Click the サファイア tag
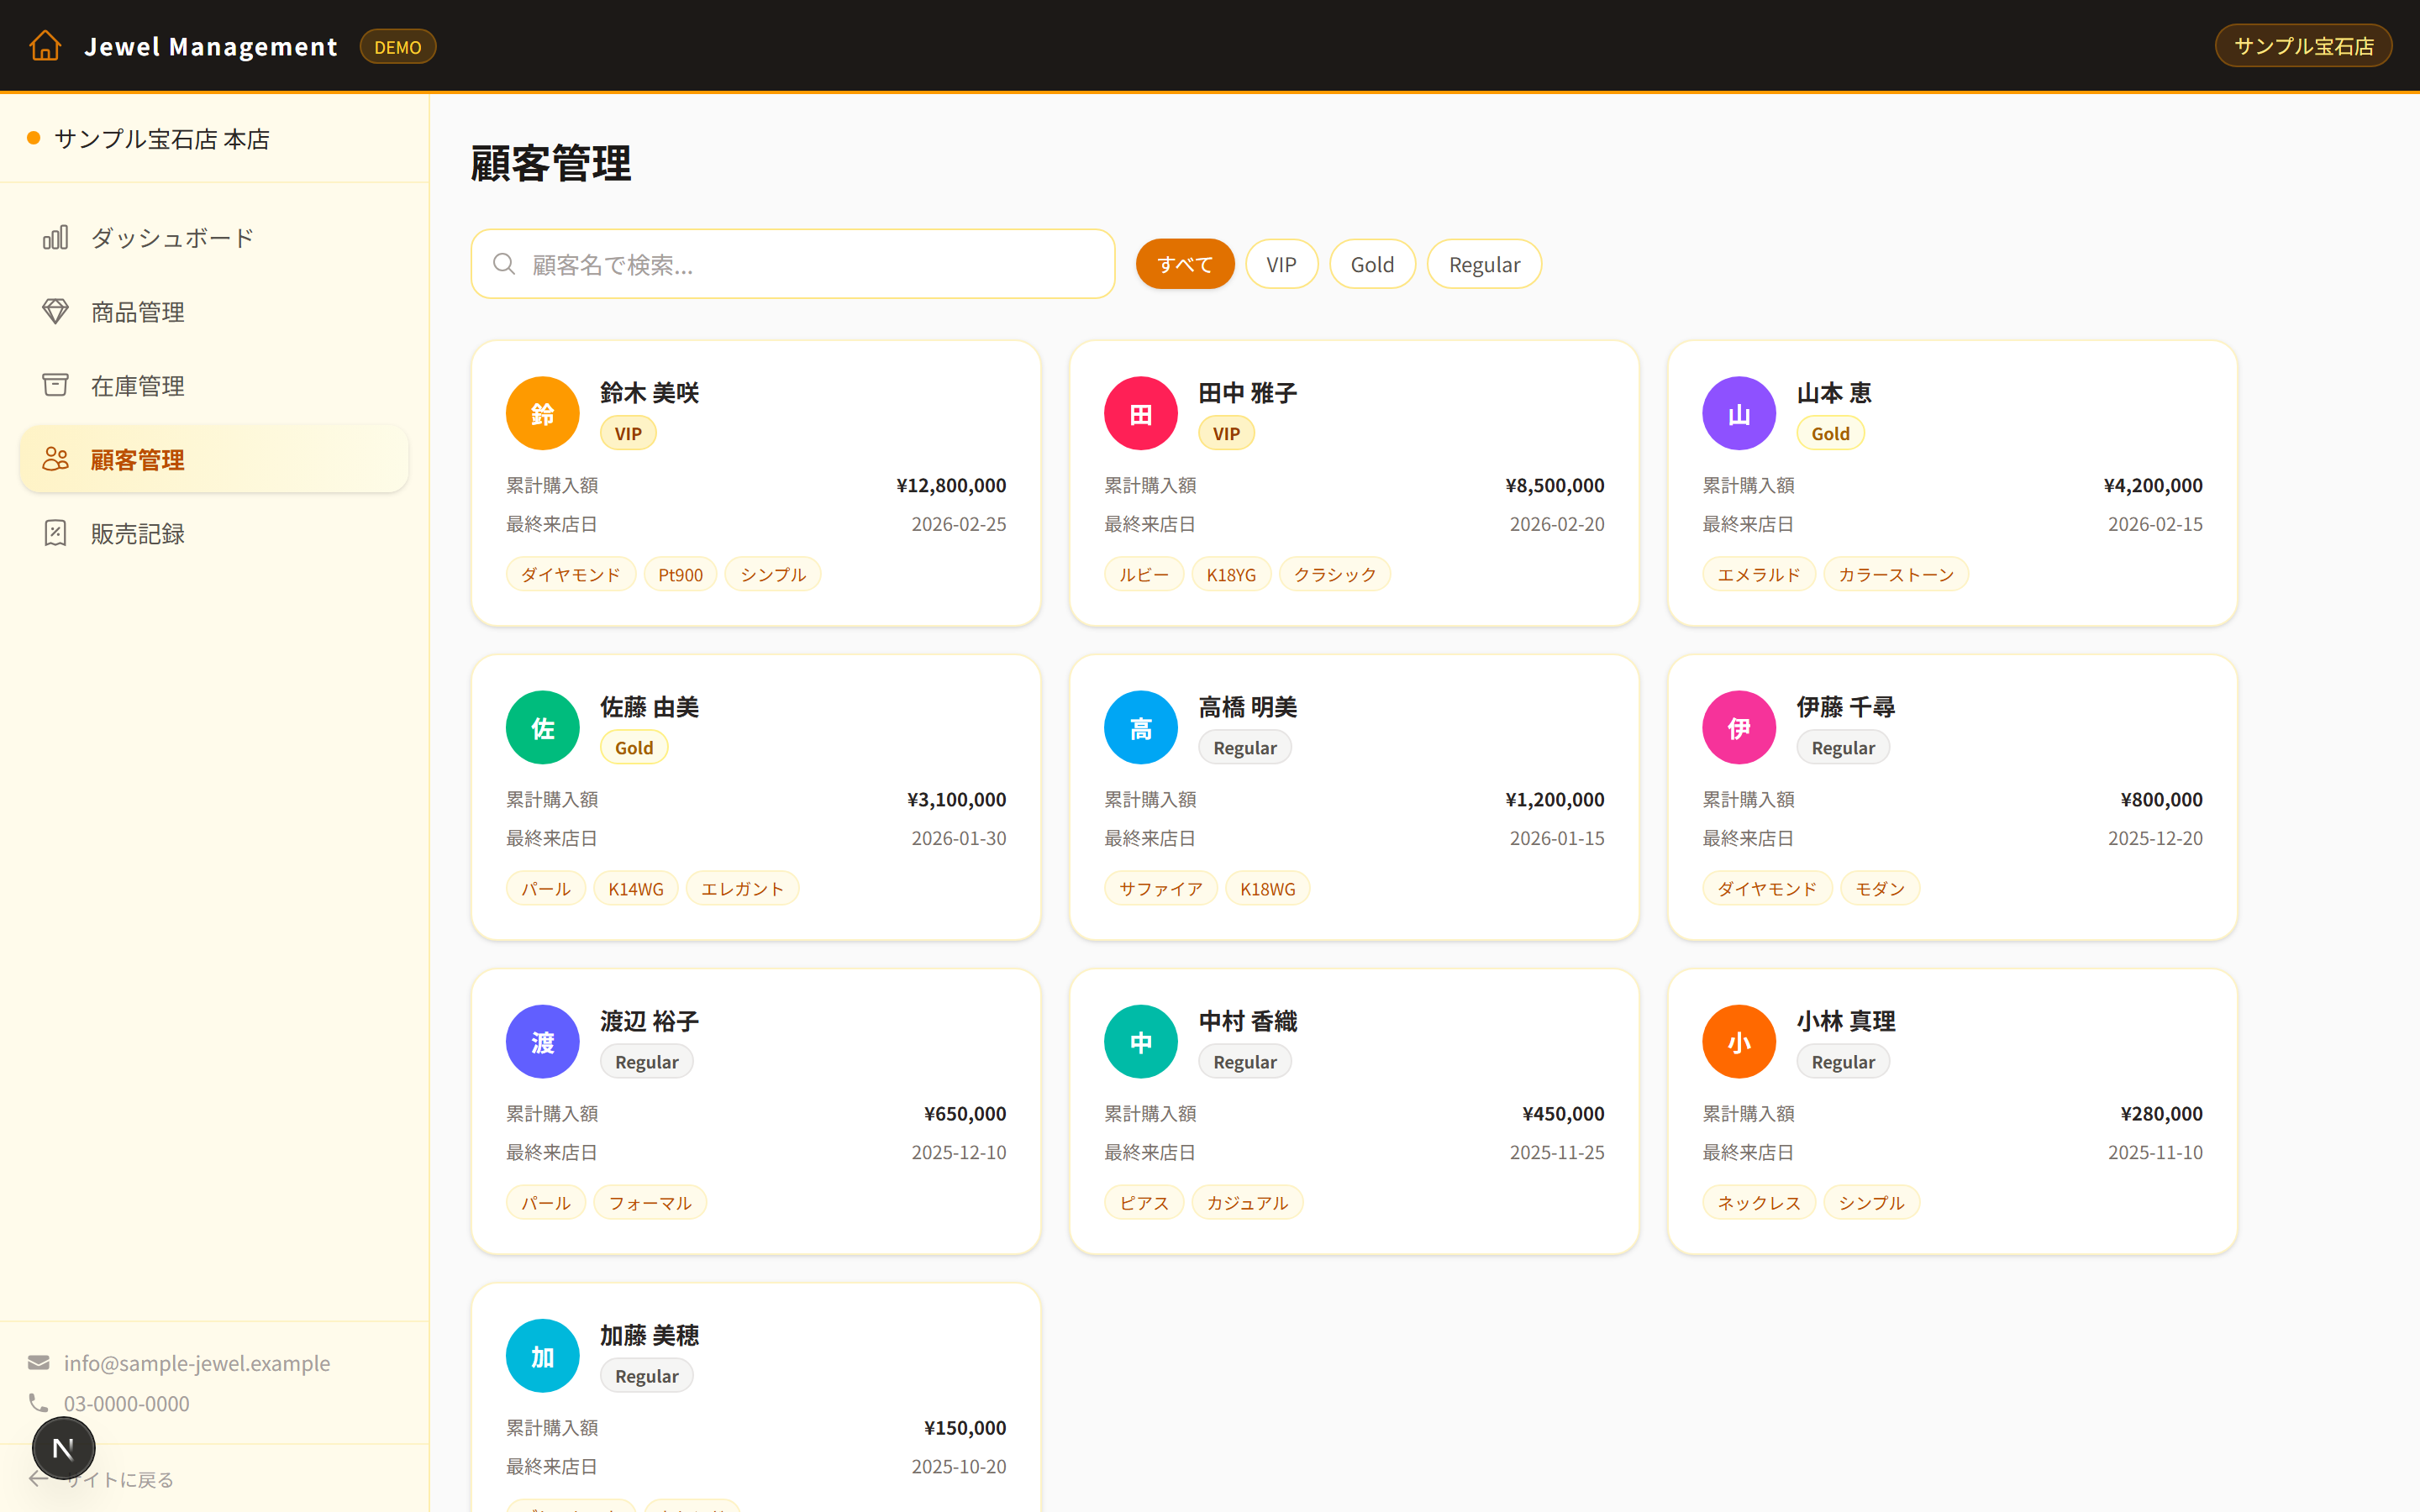 point(1160,888)
